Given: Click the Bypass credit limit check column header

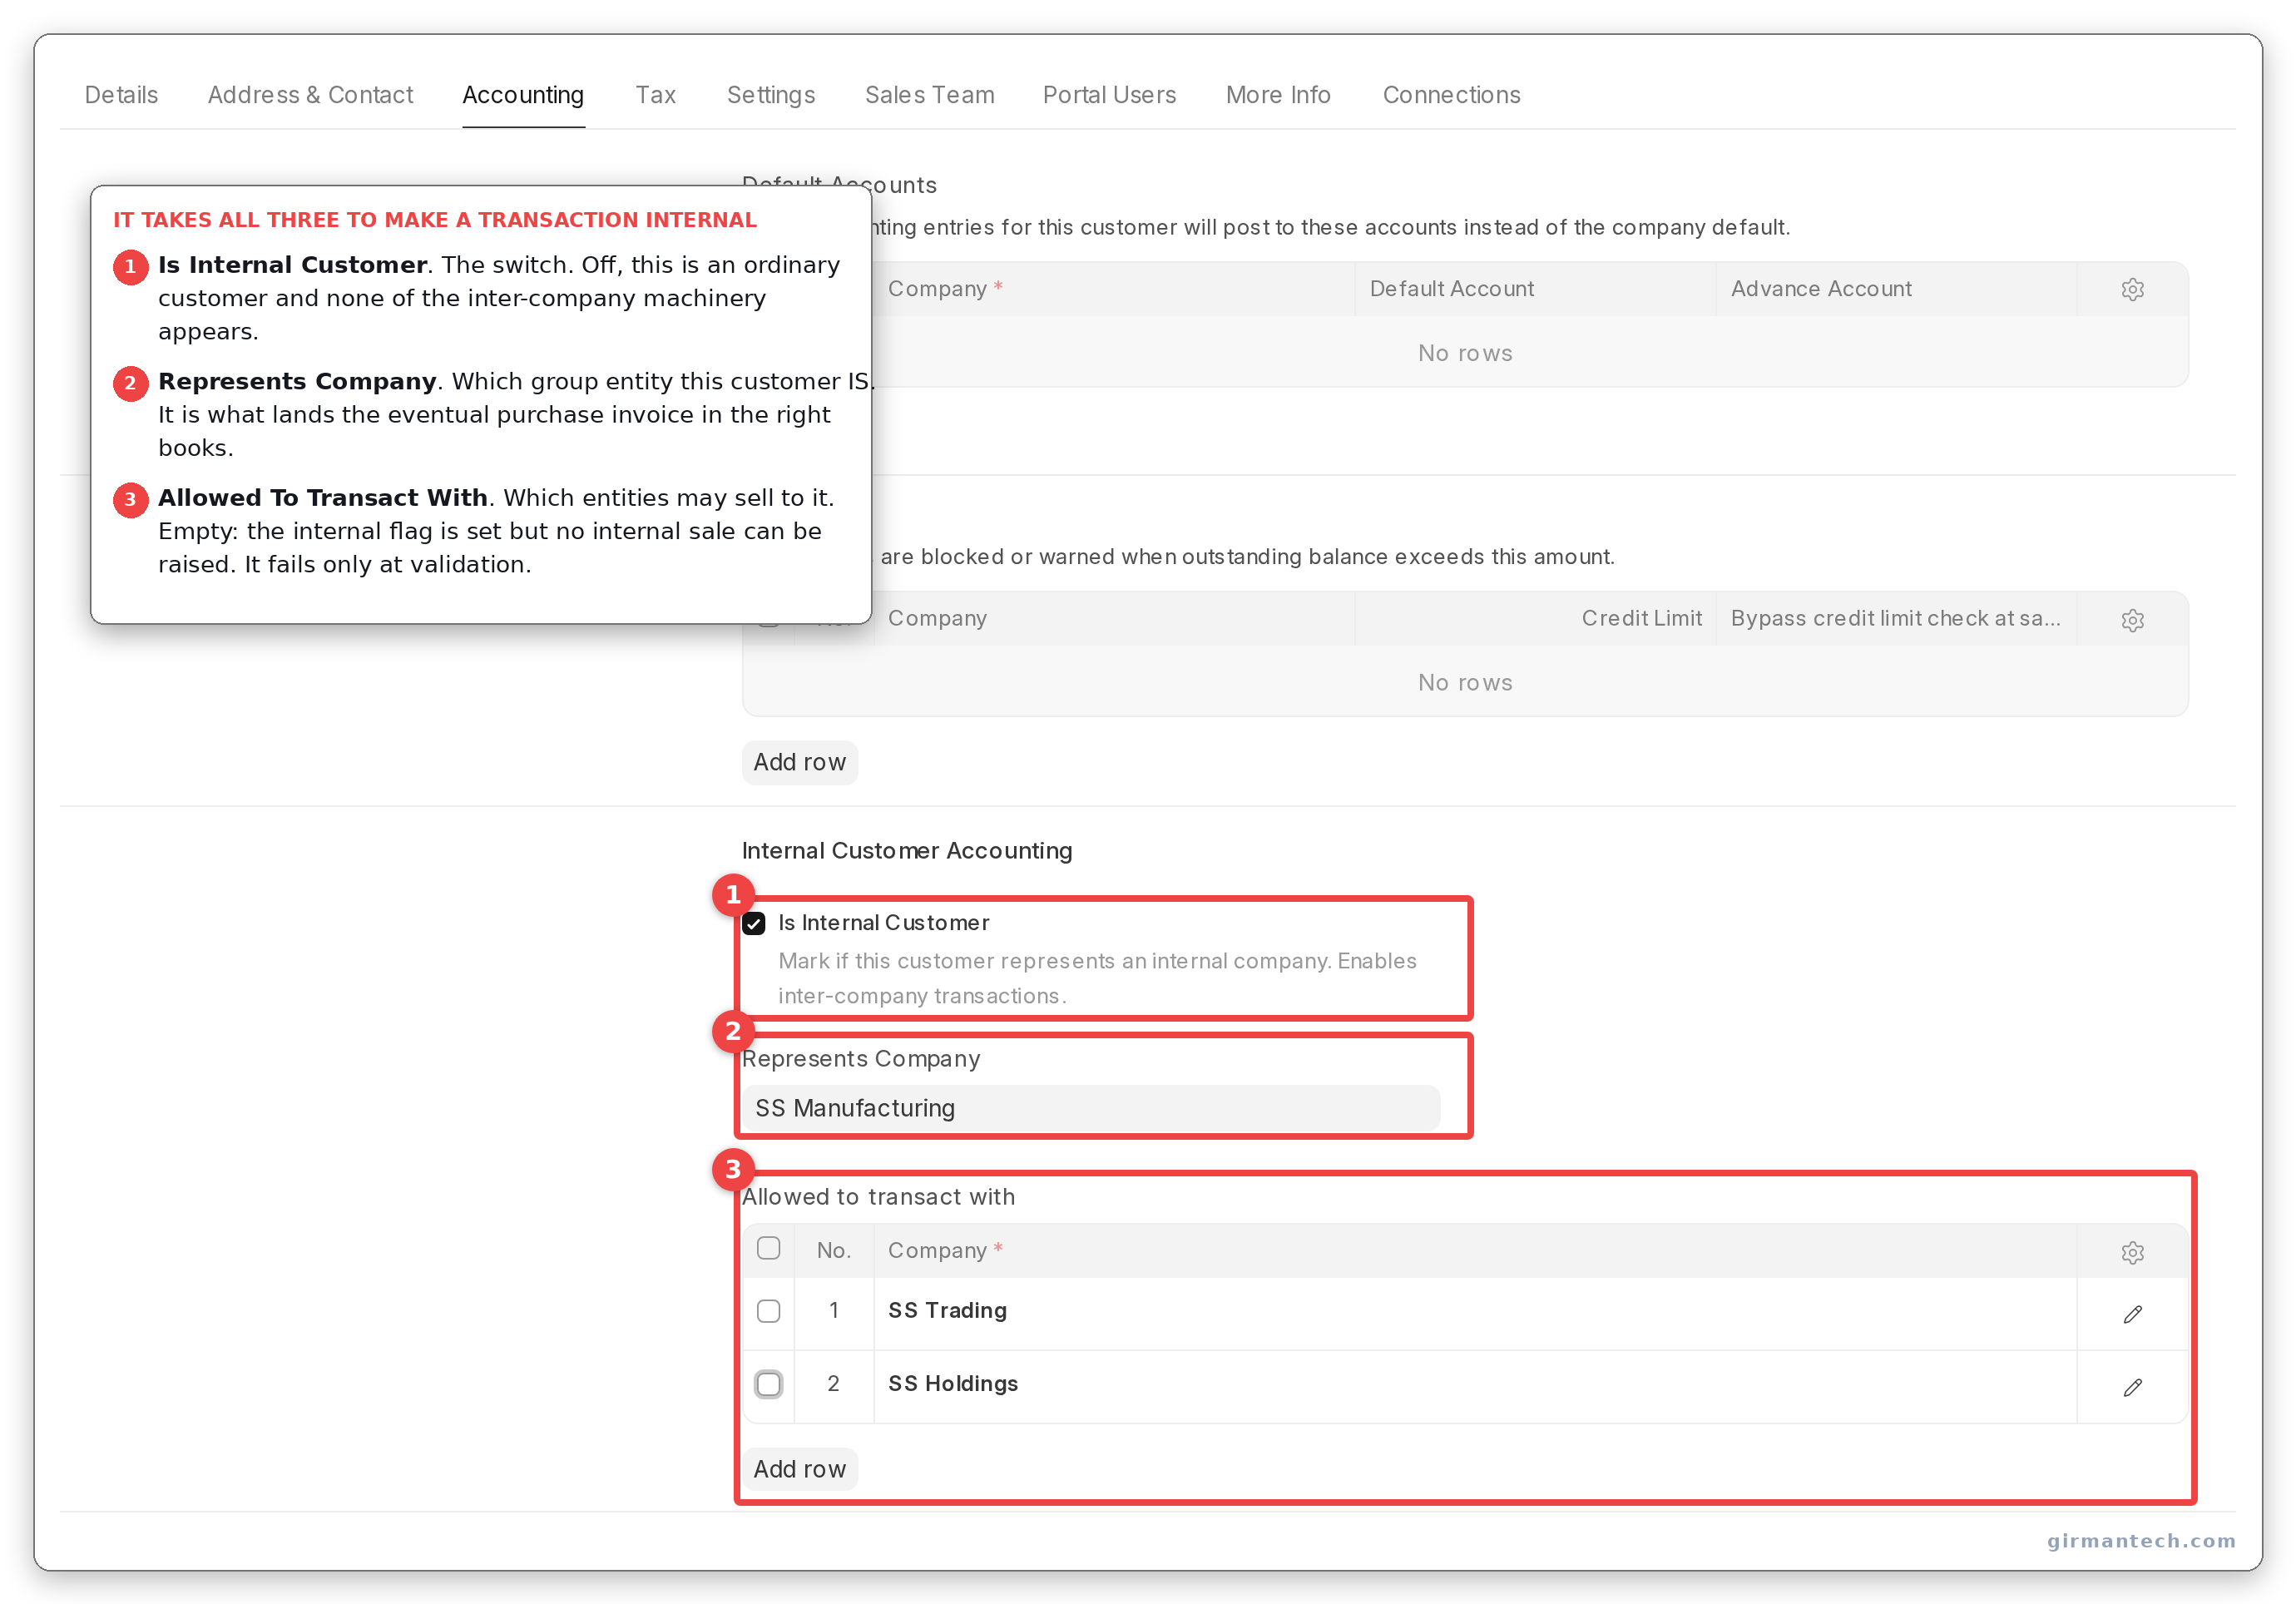Looking at the screenshot, I should [x=1896, y=618].
